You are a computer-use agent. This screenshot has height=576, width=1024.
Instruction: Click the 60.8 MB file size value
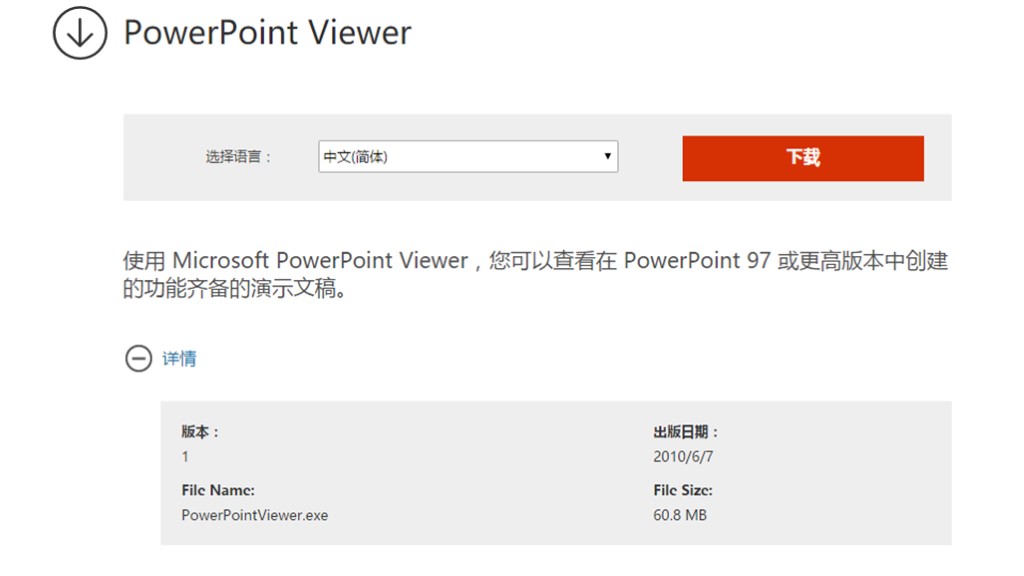pyautogui.click(x=680, y=516)
